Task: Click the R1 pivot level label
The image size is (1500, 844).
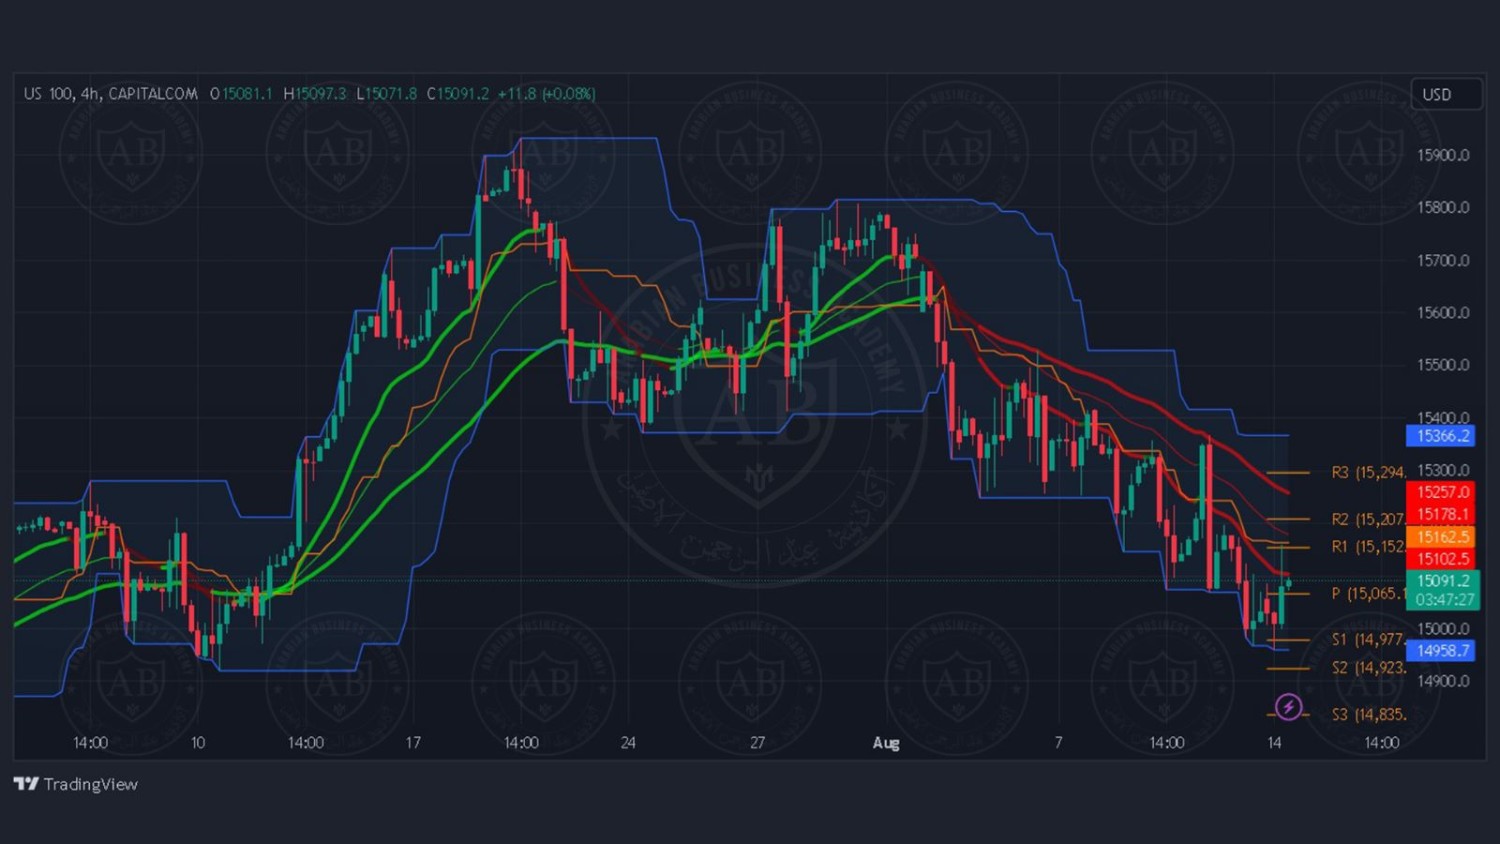Action: 1368,547
